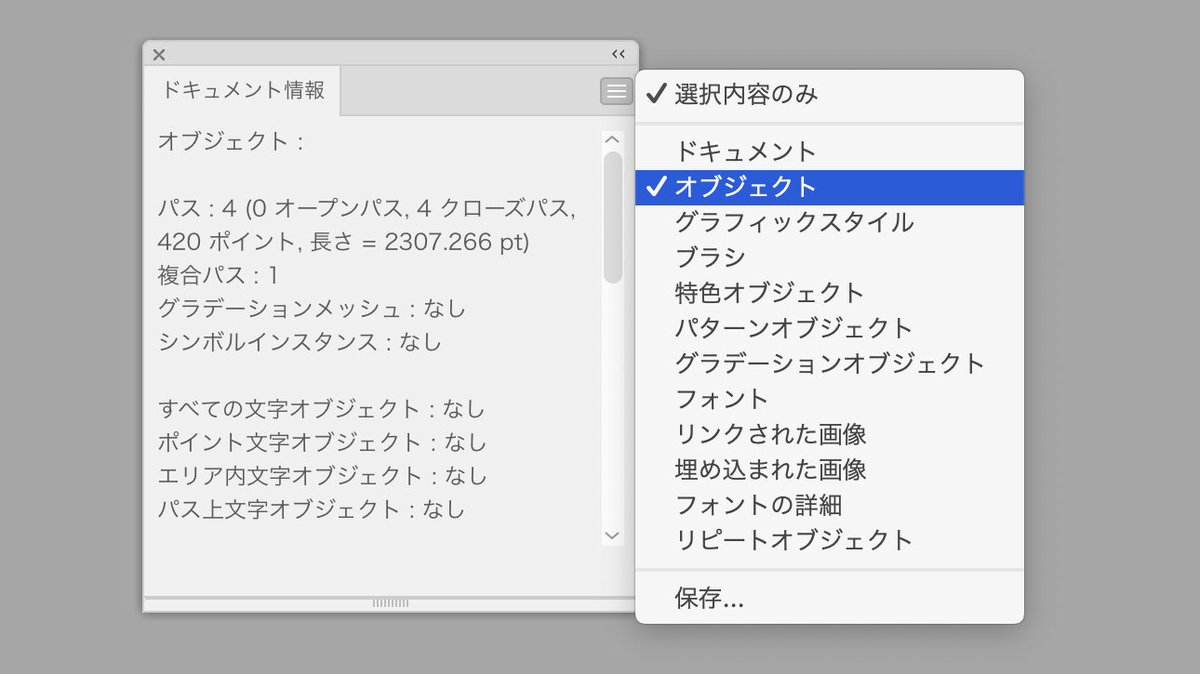Click シンボルインスタンス：なし line

point(300,341)
